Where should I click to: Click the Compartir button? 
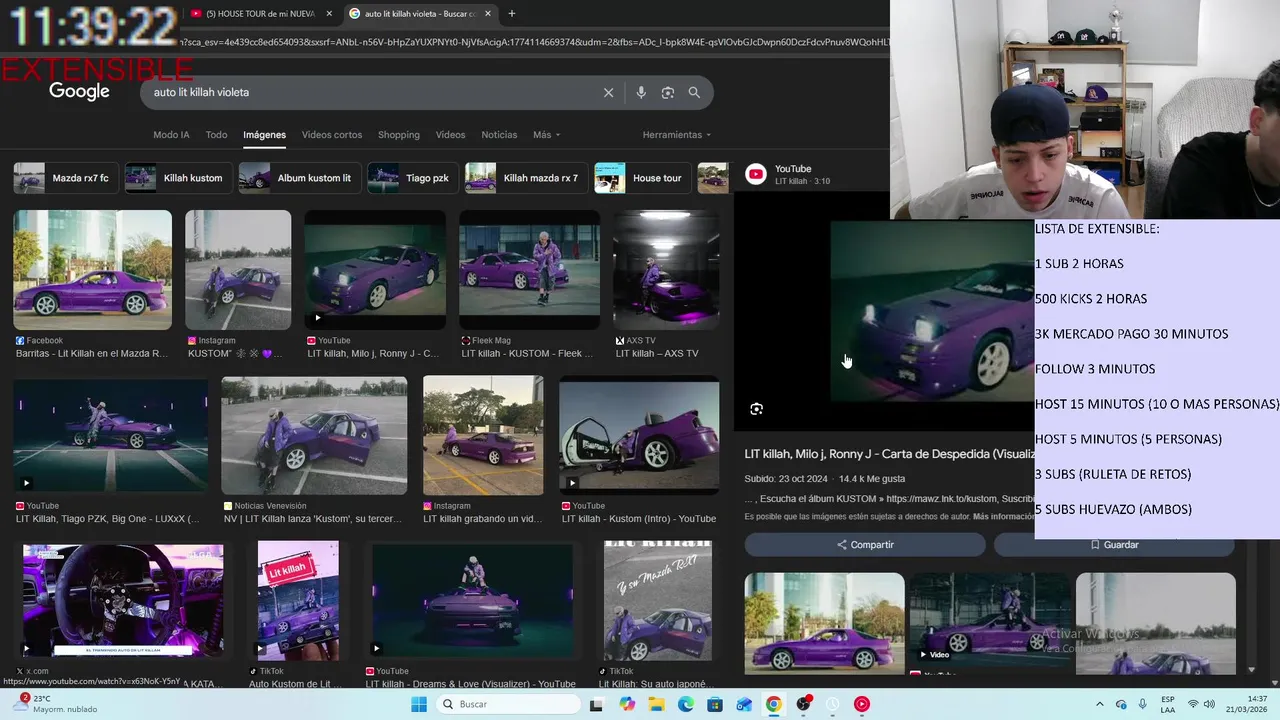[865, 545]
